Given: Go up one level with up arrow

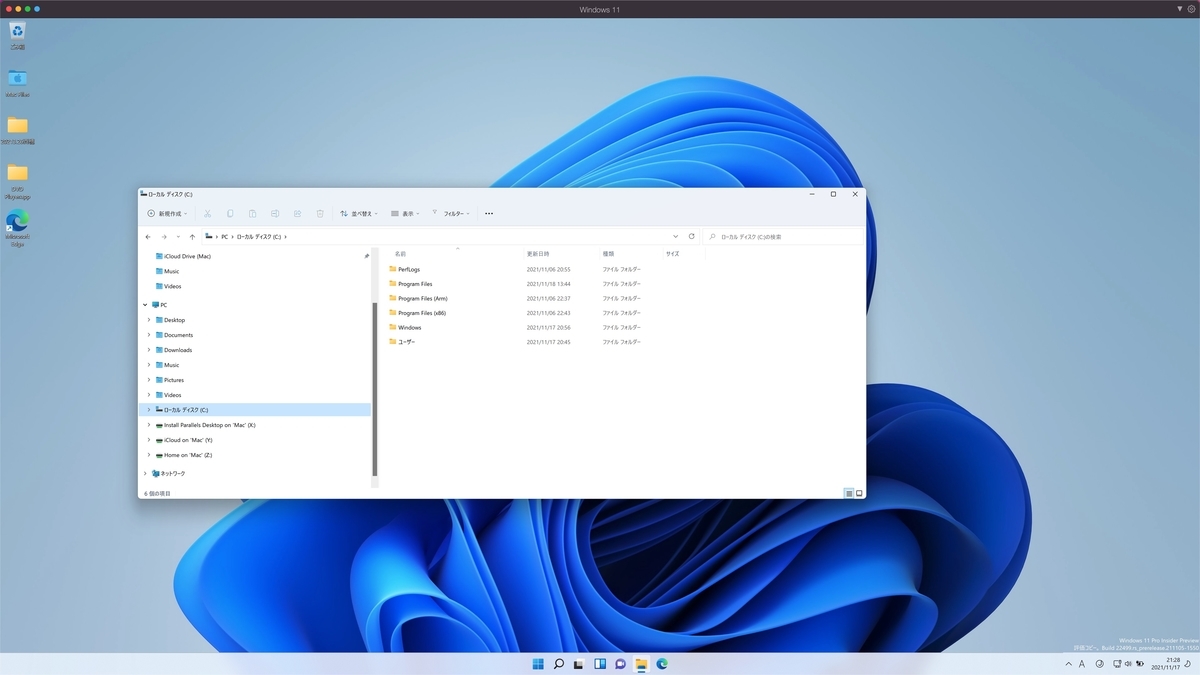Looking at the screenshot, I should pos(192,237).
